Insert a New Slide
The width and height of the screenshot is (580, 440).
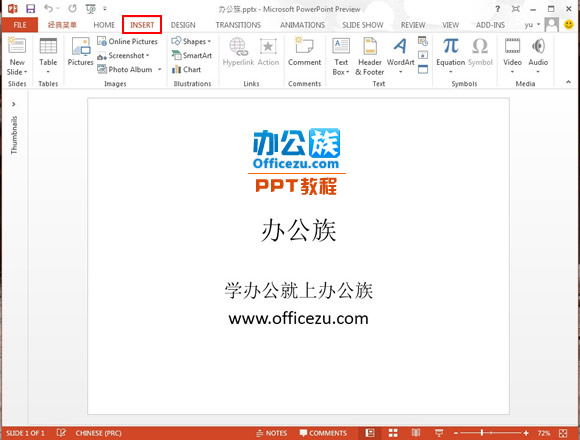coord(17,57)
